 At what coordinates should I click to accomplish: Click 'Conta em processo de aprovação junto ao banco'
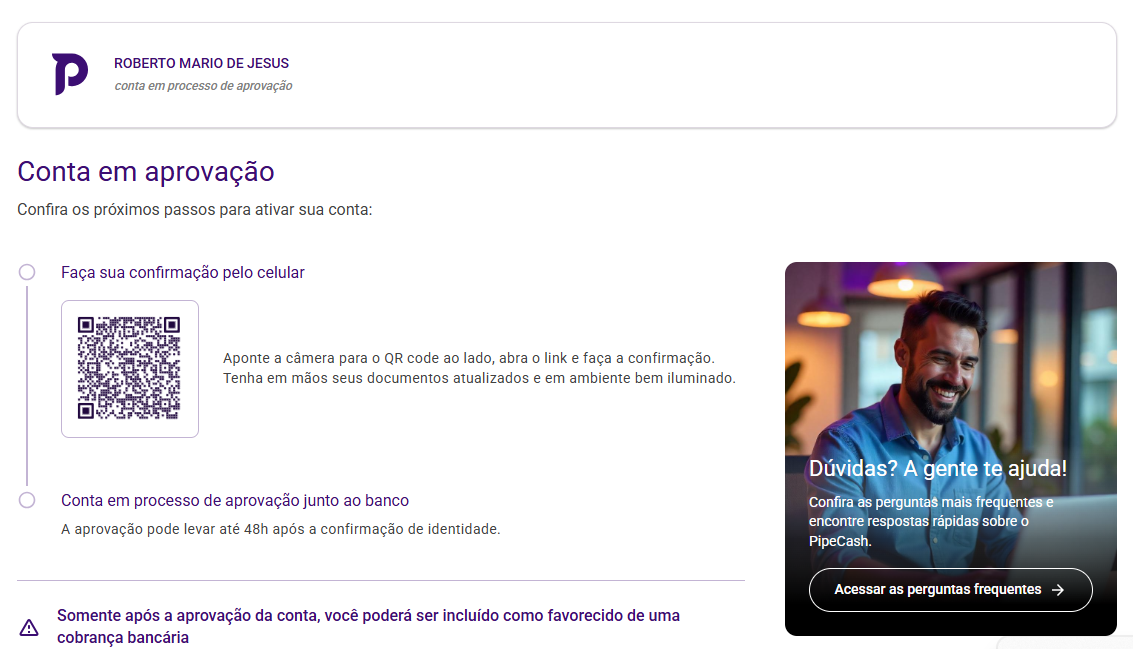coord(235,500)
